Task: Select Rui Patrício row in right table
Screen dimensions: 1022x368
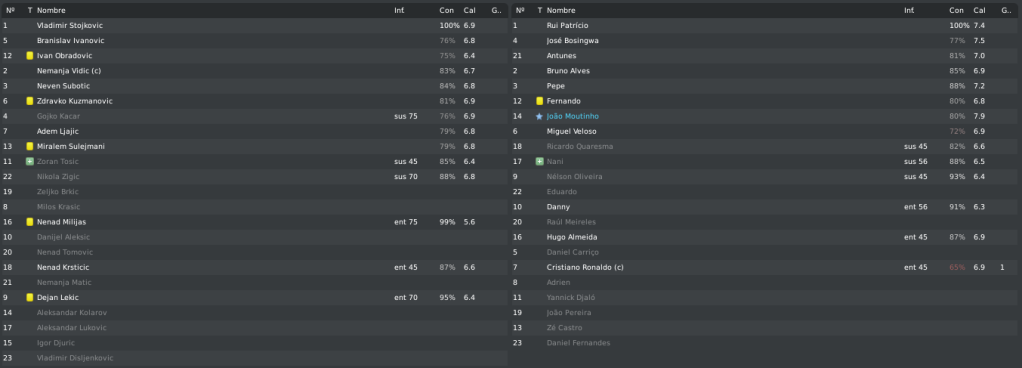Action: 766,25
